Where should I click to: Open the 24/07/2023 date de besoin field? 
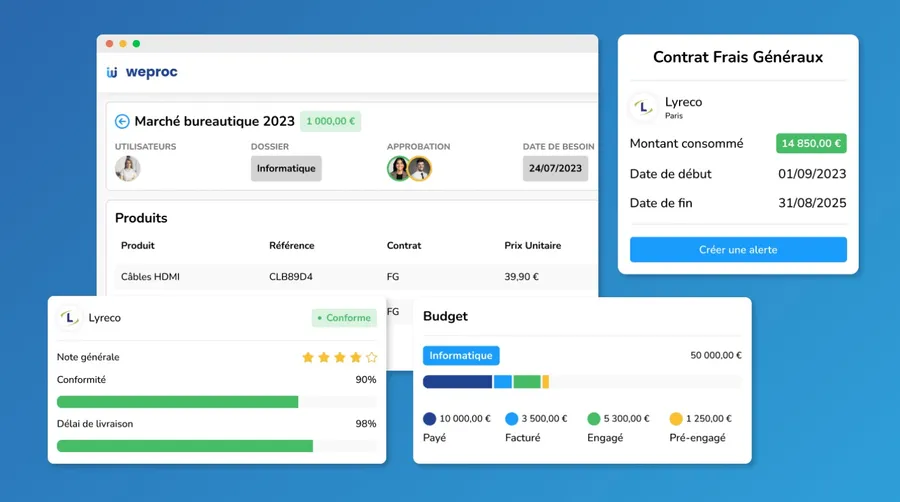(x=555, y=169)
